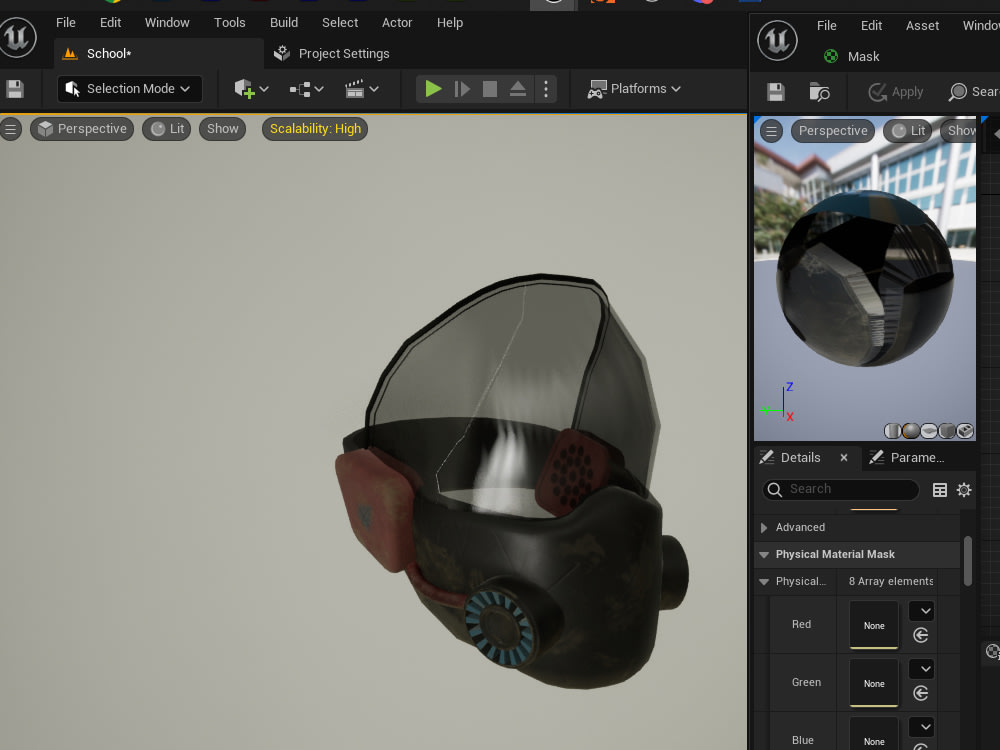
Task: Open the Select menu
Action: [x=340, y=22]
